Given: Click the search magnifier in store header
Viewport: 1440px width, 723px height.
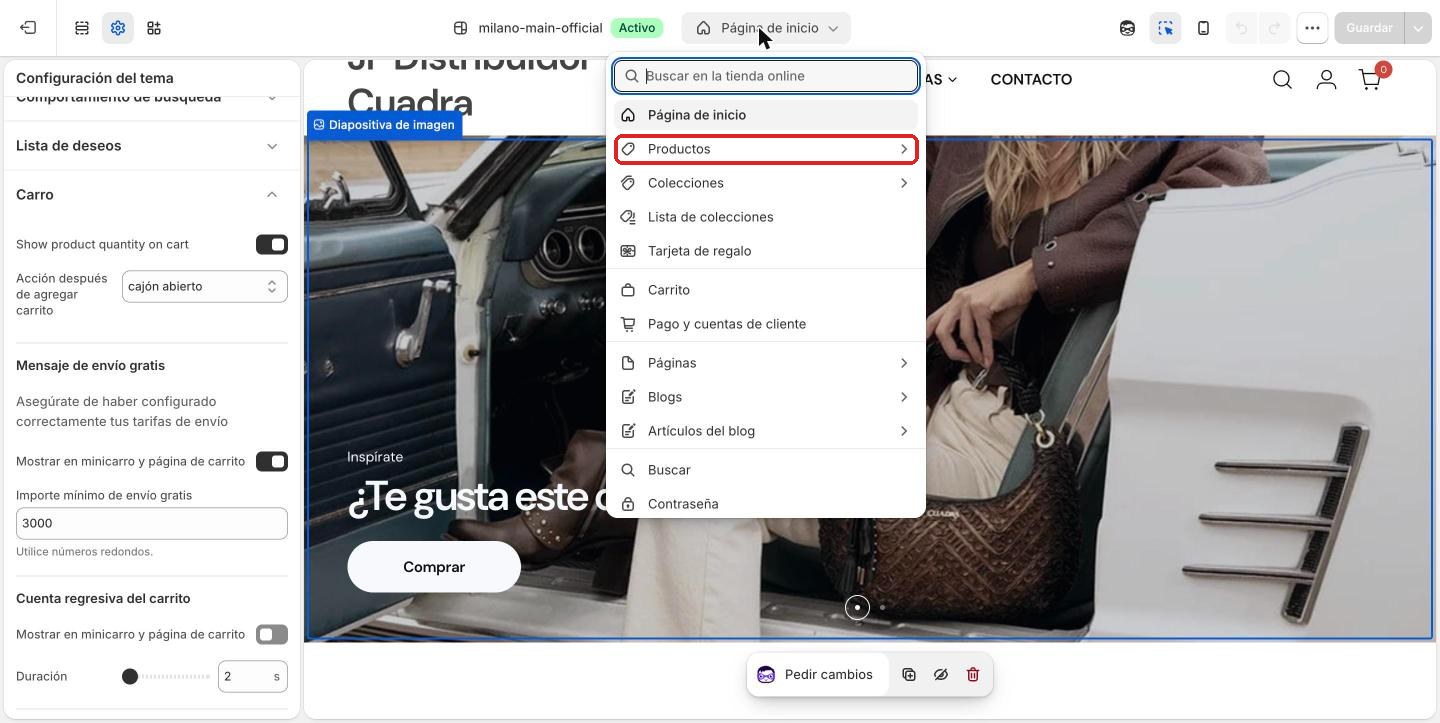Looking at the screenshot, I should tap(1282, 79).
